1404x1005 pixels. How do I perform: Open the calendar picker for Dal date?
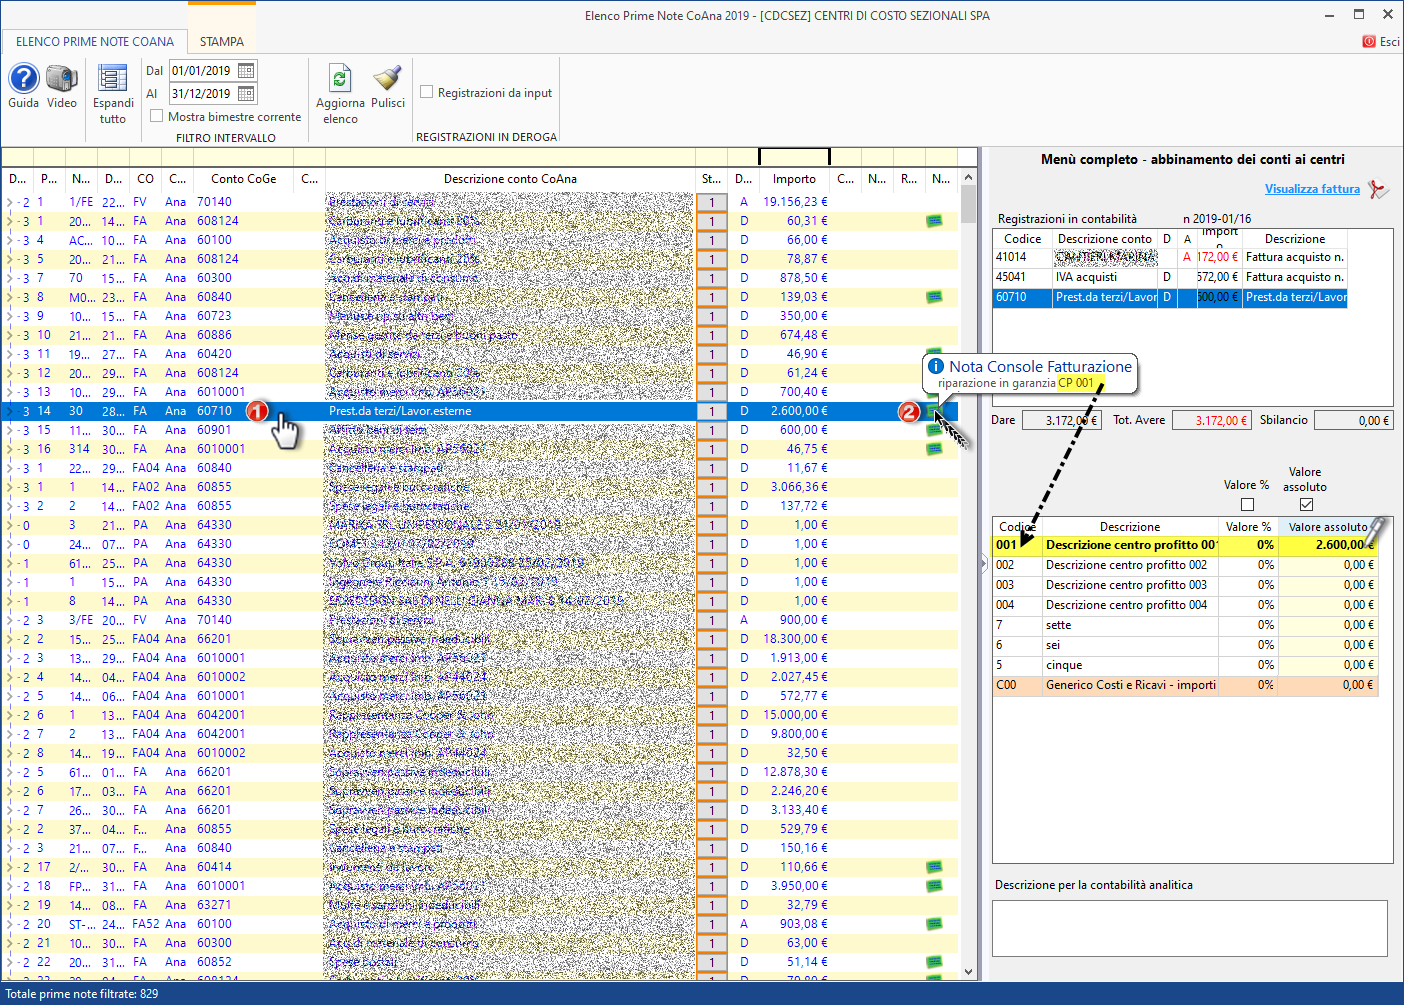[x=246, y=70]
